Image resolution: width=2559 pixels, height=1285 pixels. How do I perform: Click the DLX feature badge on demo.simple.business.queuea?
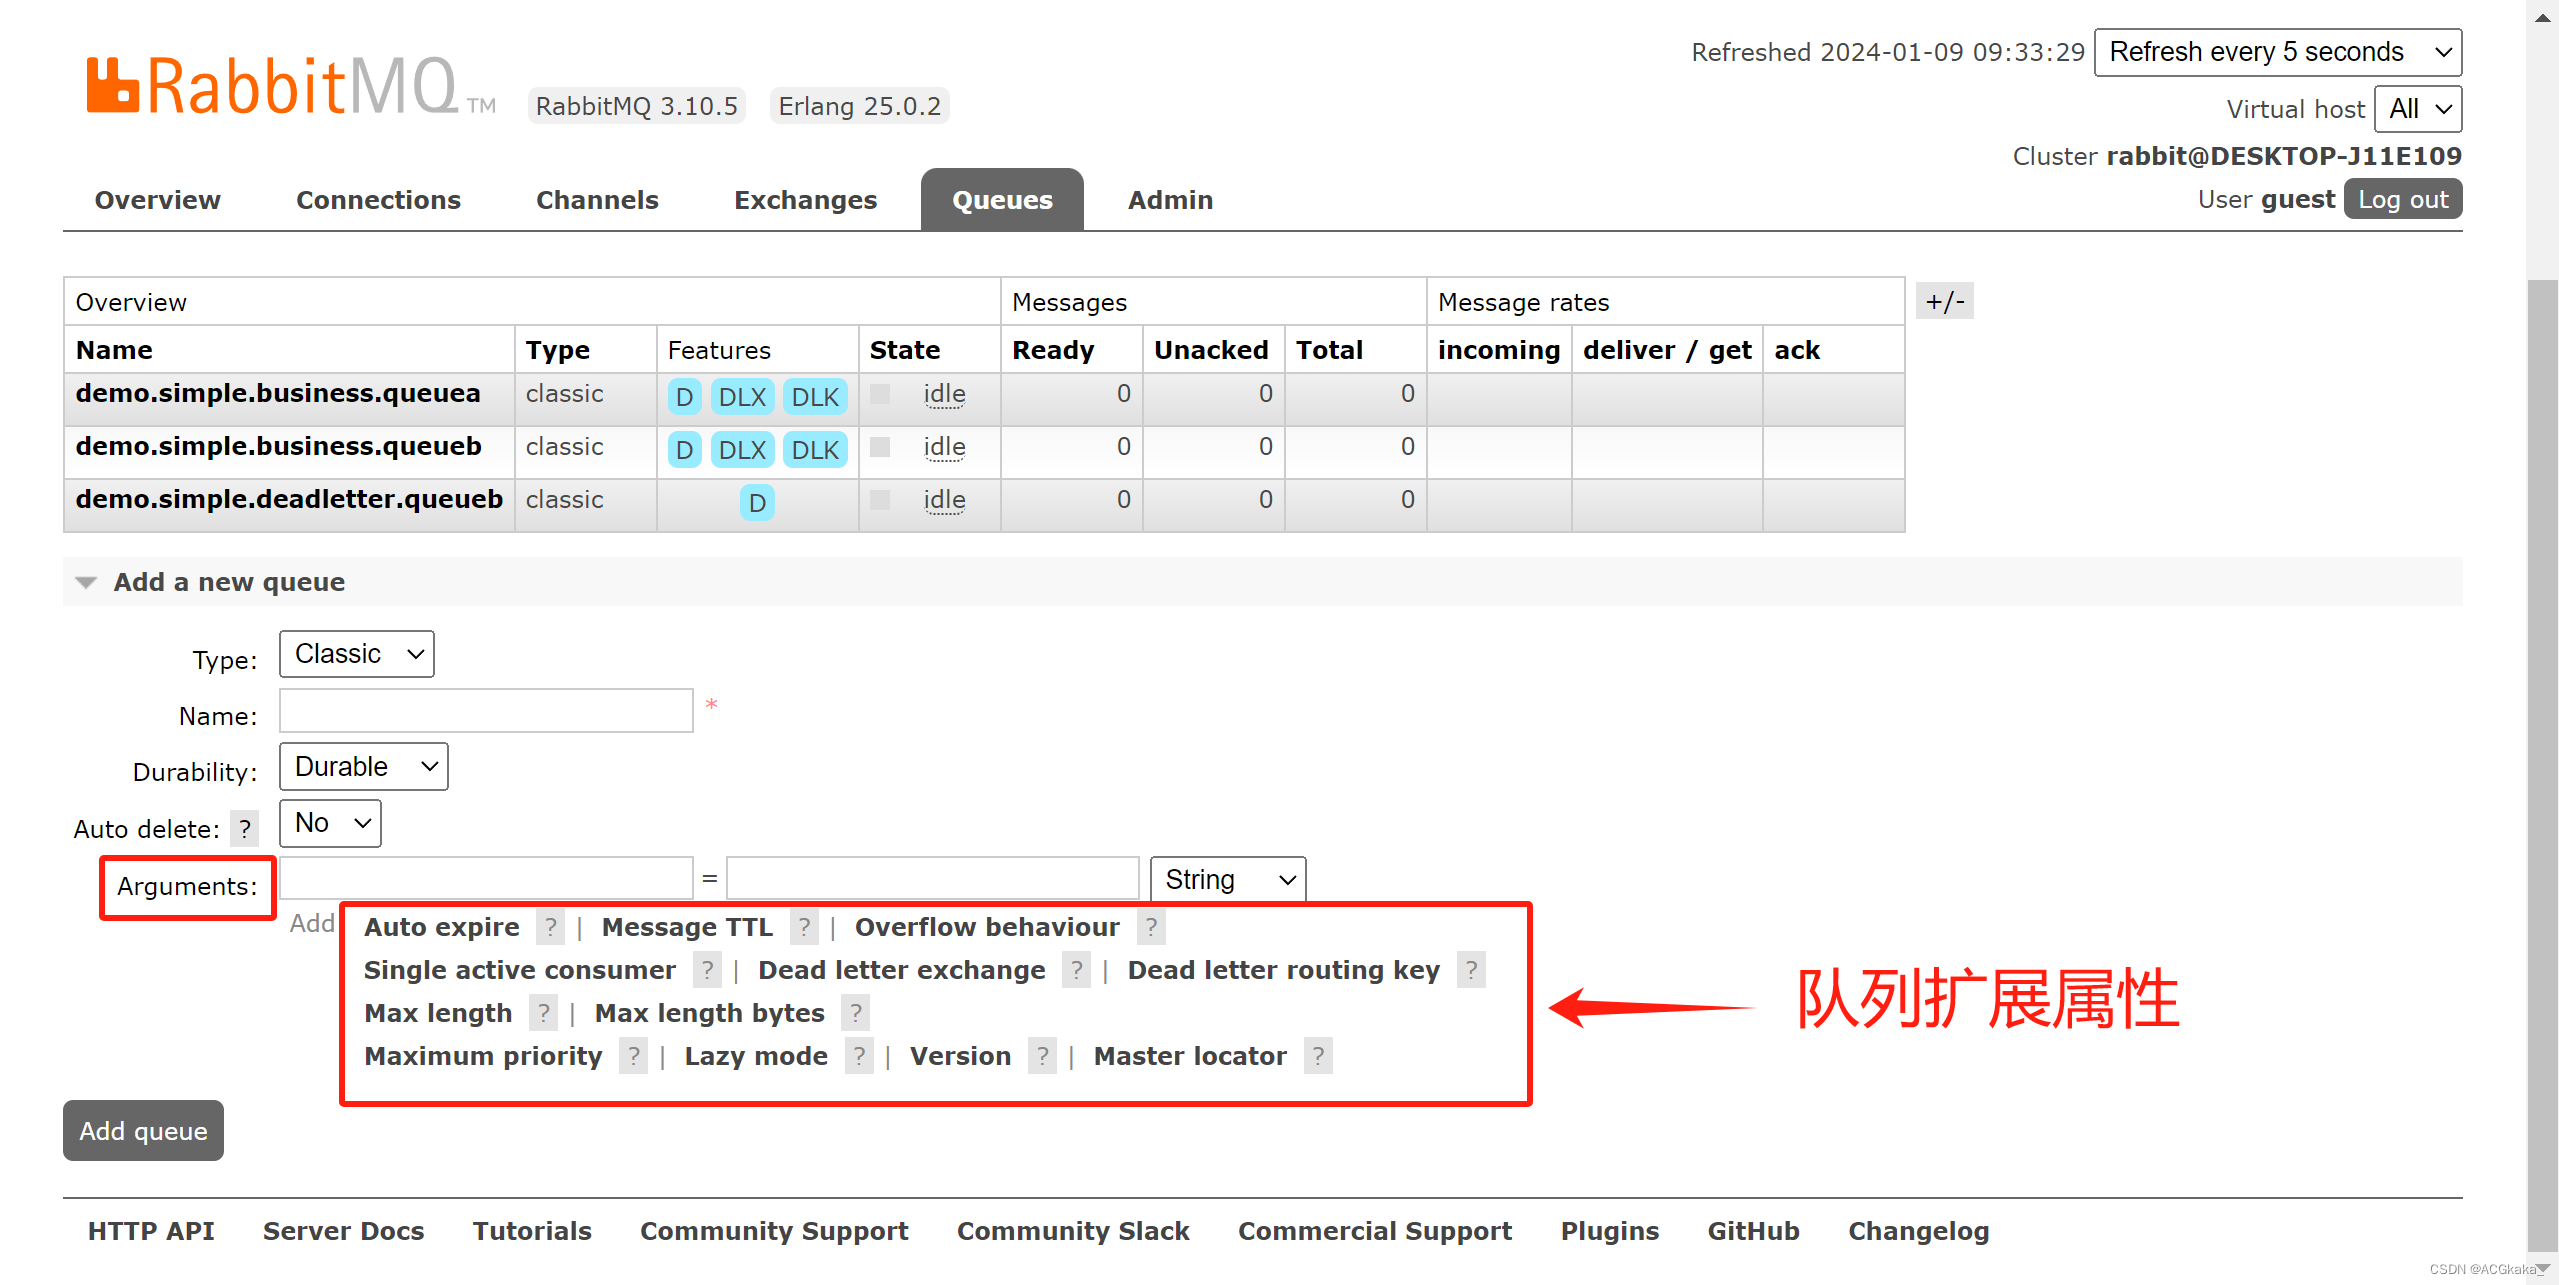tap(742, 396)
